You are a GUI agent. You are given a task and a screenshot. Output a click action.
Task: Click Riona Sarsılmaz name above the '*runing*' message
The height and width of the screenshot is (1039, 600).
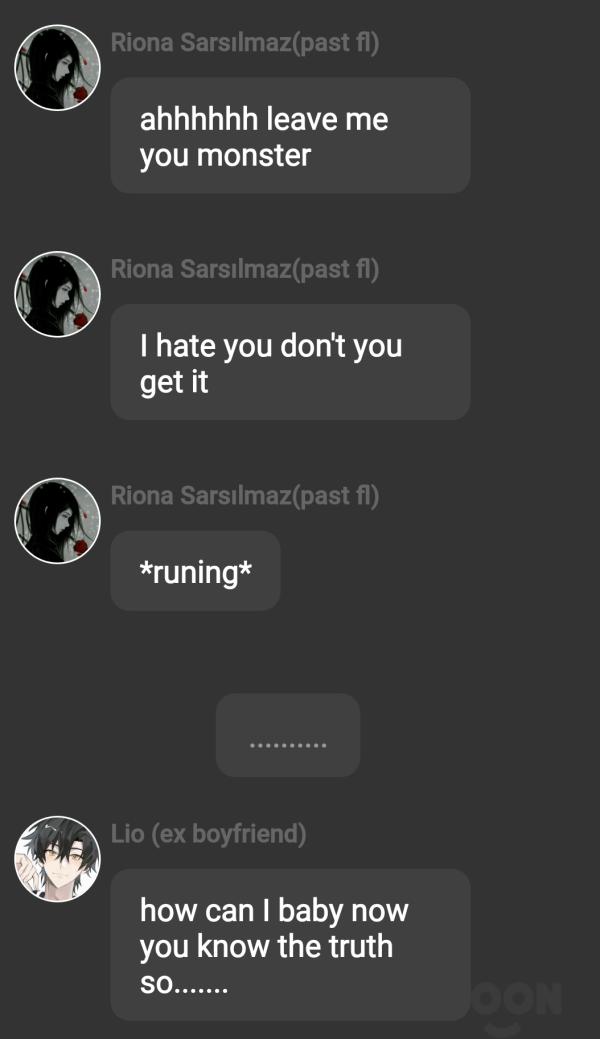pyautogui.click(x=245, y=496)
